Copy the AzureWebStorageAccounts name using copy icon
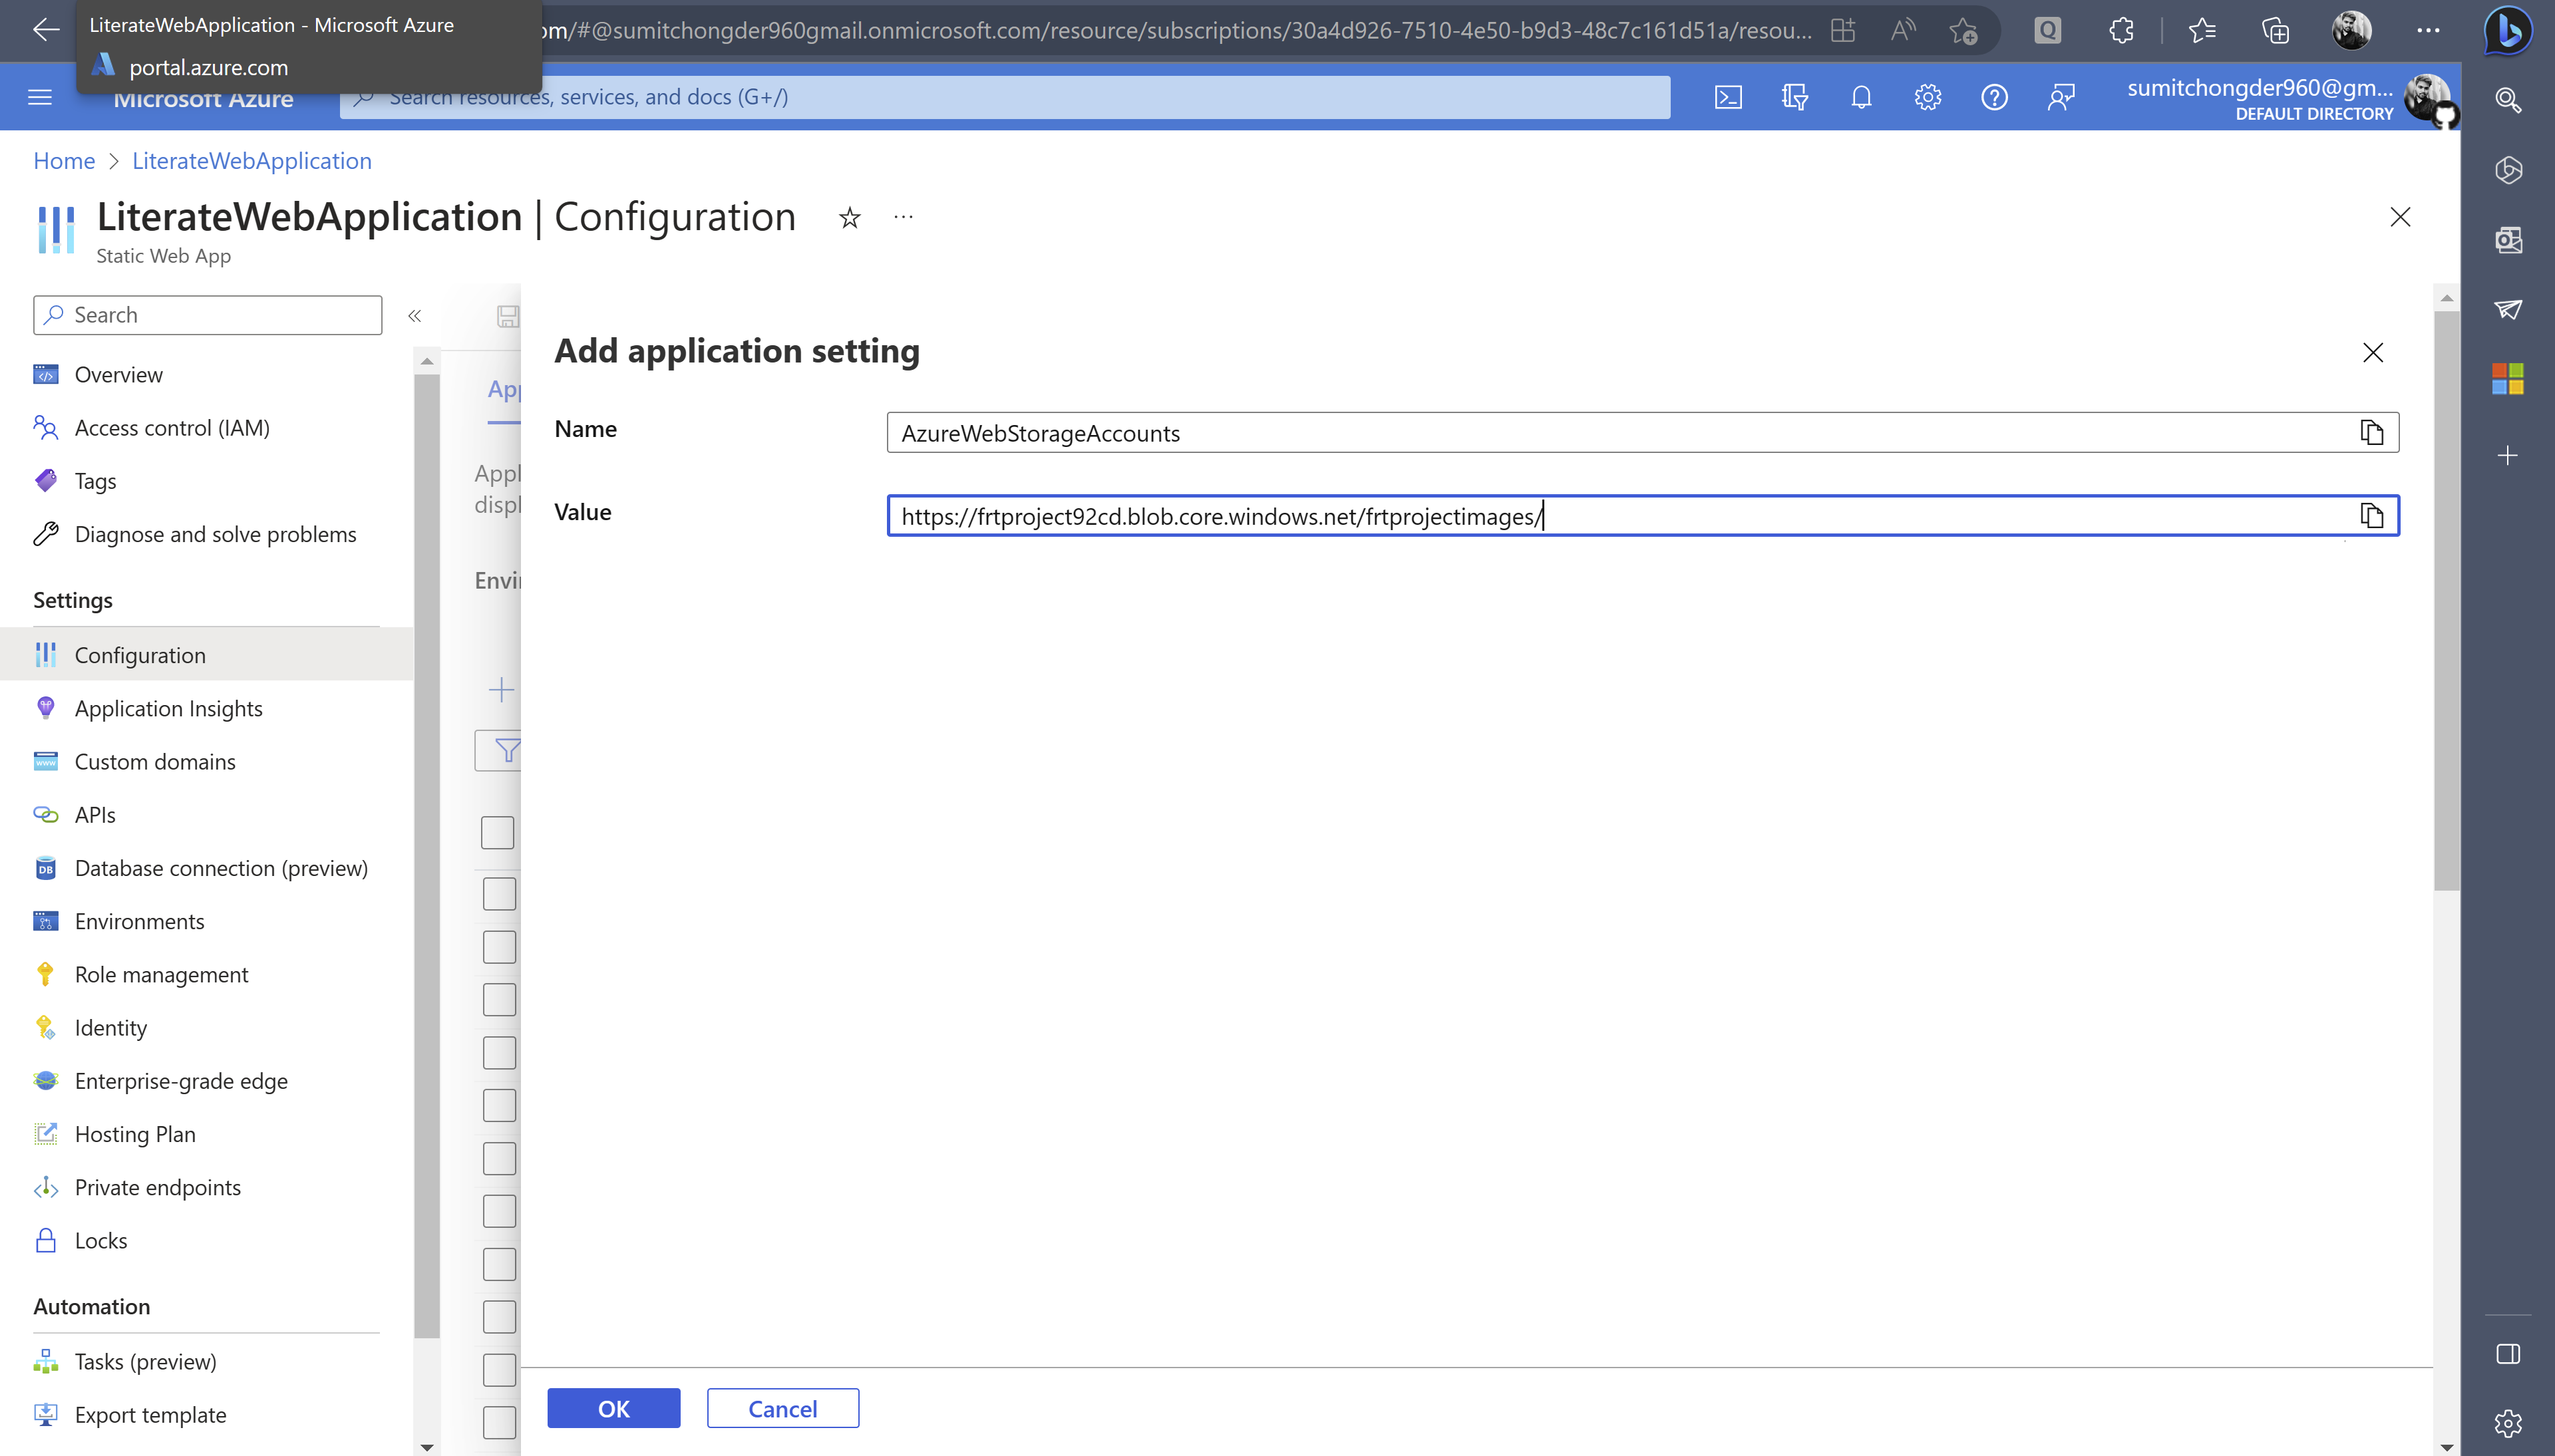This screenshot has height=1456, width=2555. (2372, 431)
